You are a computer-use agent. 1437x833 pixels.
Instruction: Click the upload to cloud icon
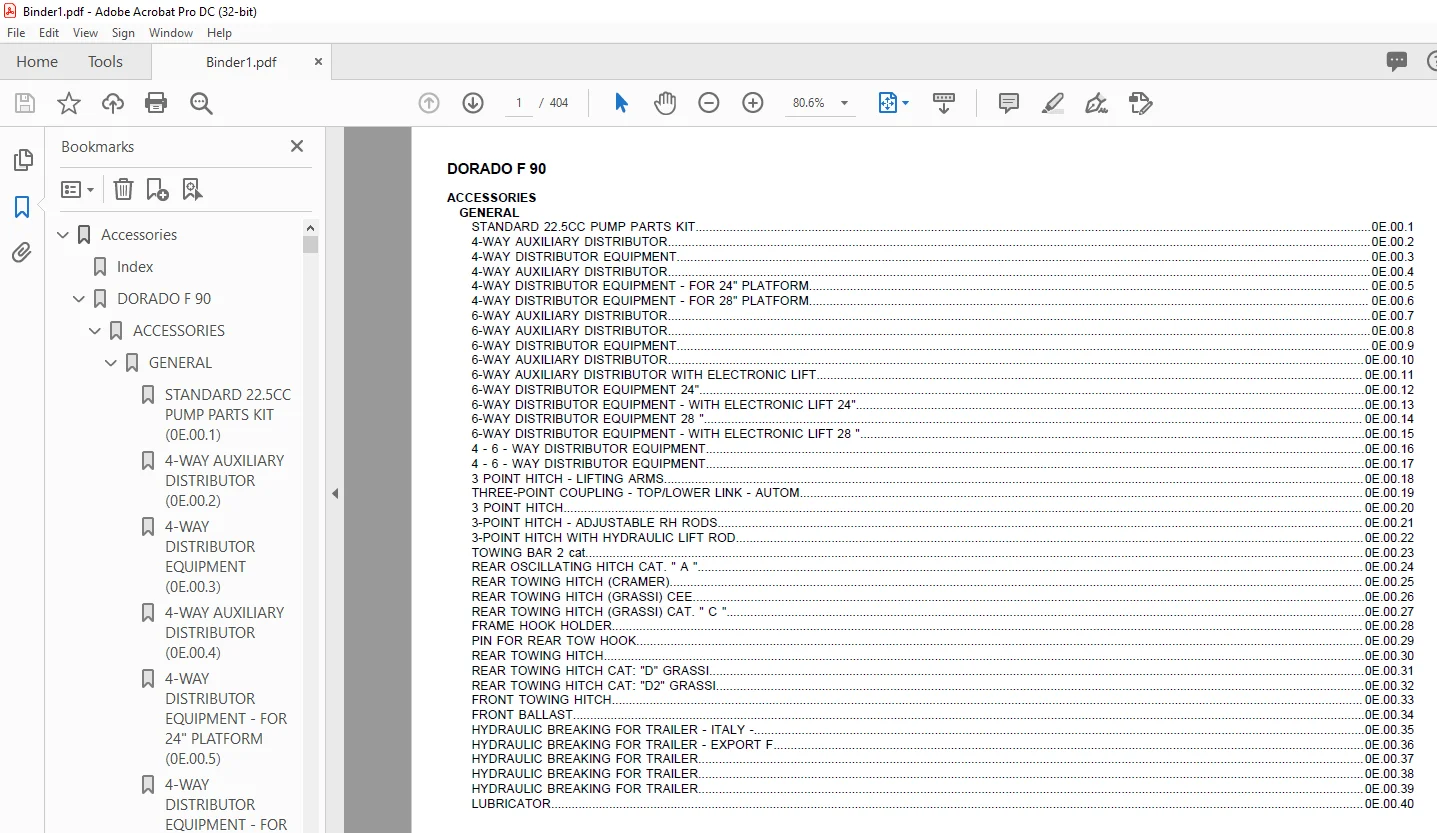(113, 103)
